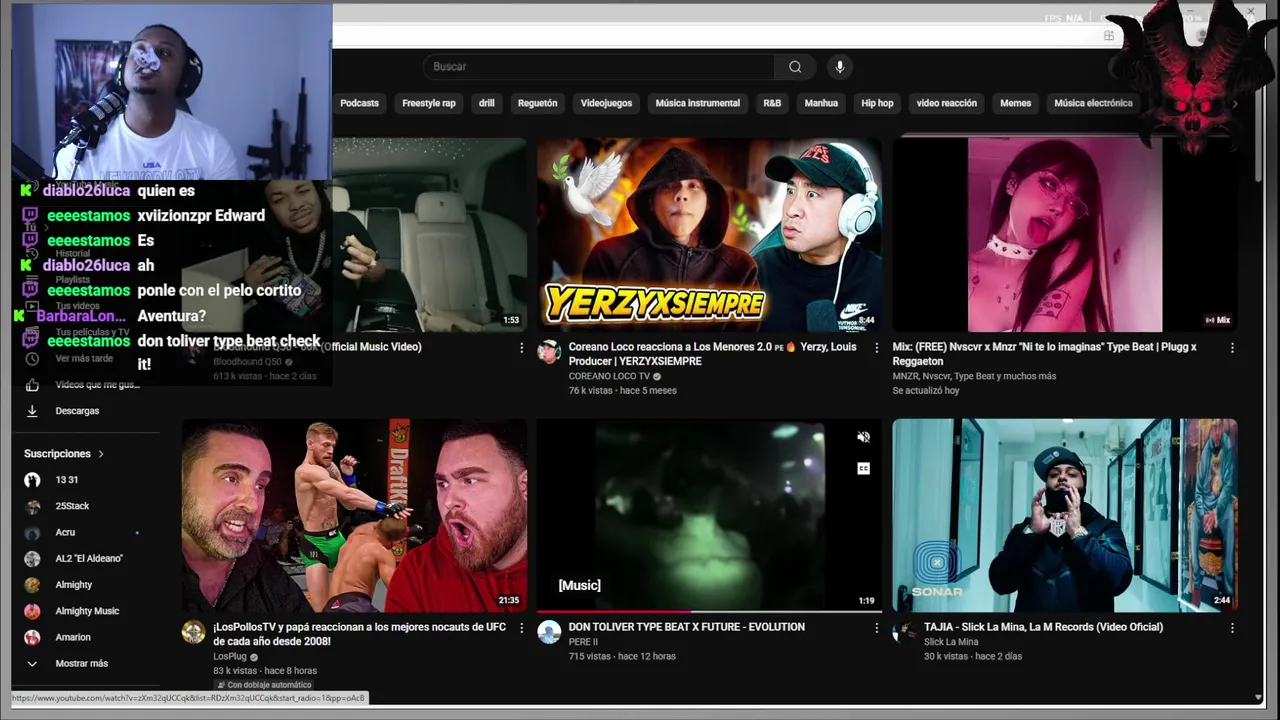Expand the Suscripciones section chevron
This screenshot has height=720, width=1280.
pos(100,454)
